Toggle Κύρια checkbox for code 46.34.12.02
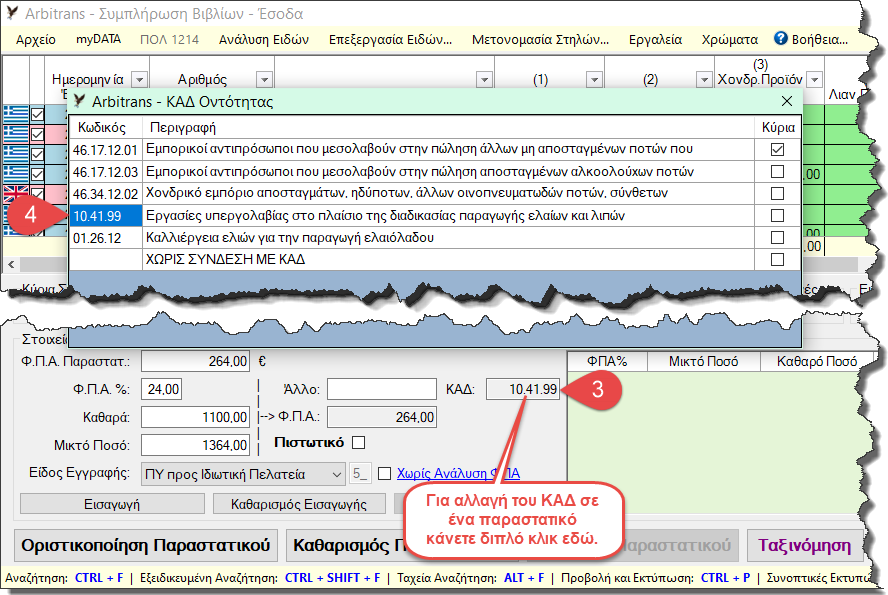 [778, 194]
